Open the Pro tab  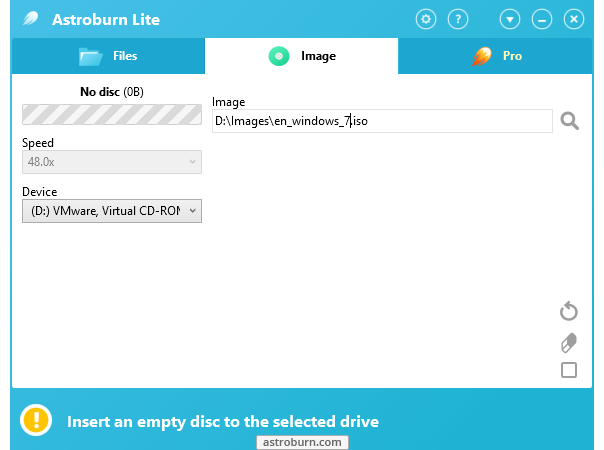pos(495,56)
